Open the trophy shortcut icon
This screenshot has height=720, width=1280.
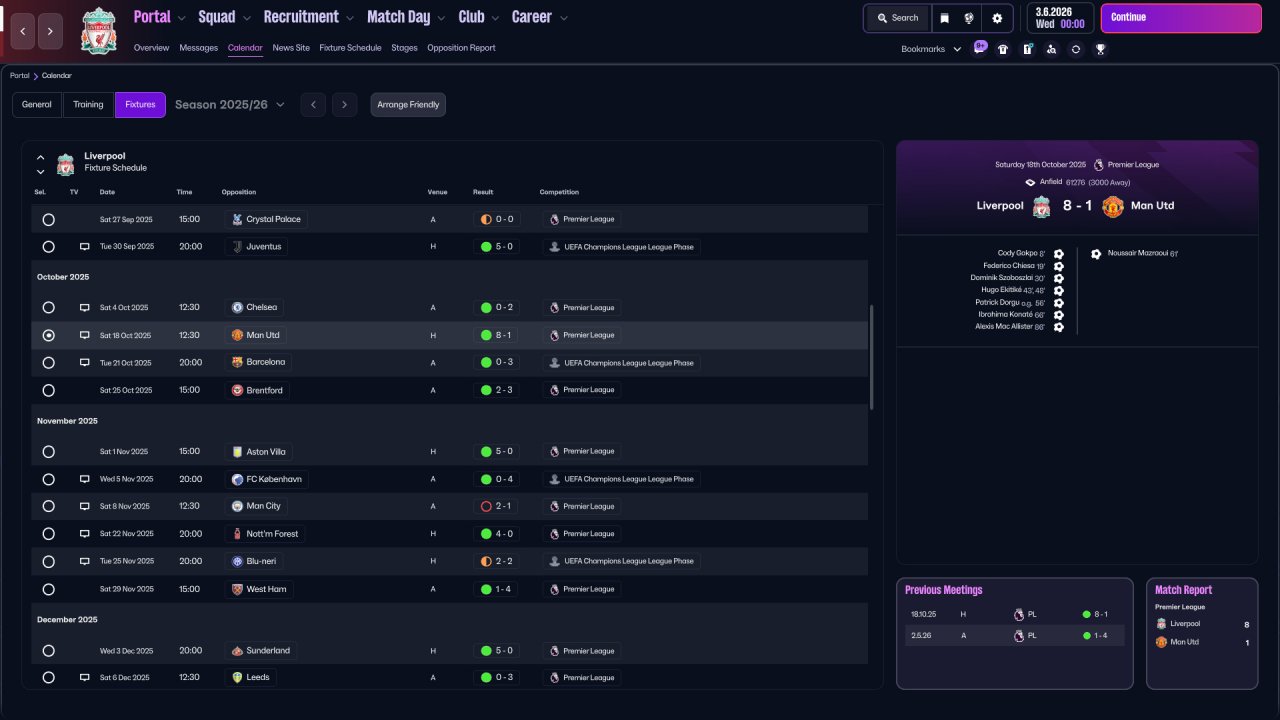pyautogui.click(x=1100, y=49)
